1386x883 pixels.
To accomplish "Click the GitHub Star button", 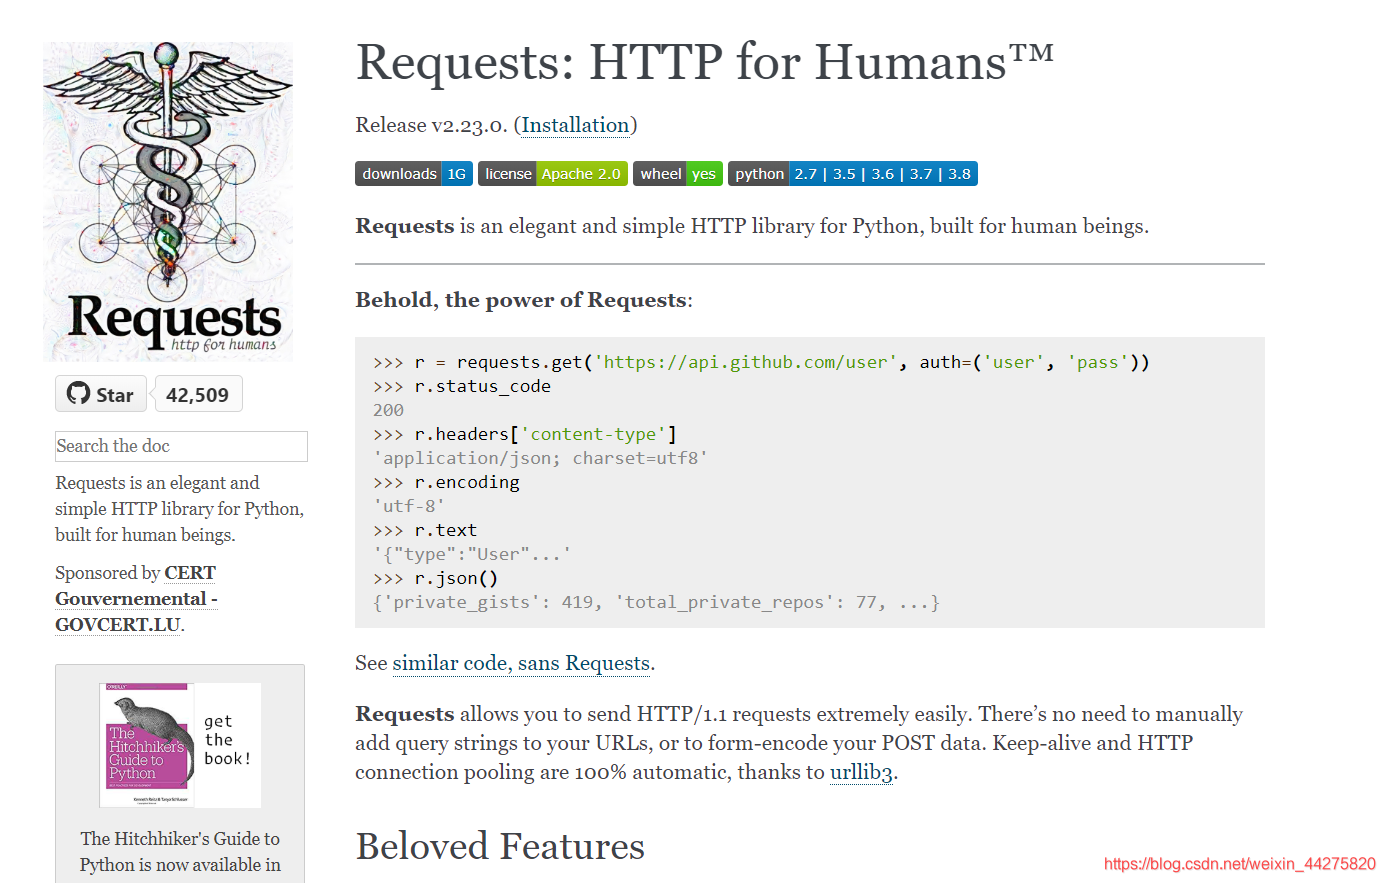I will [x=101, y=394].
